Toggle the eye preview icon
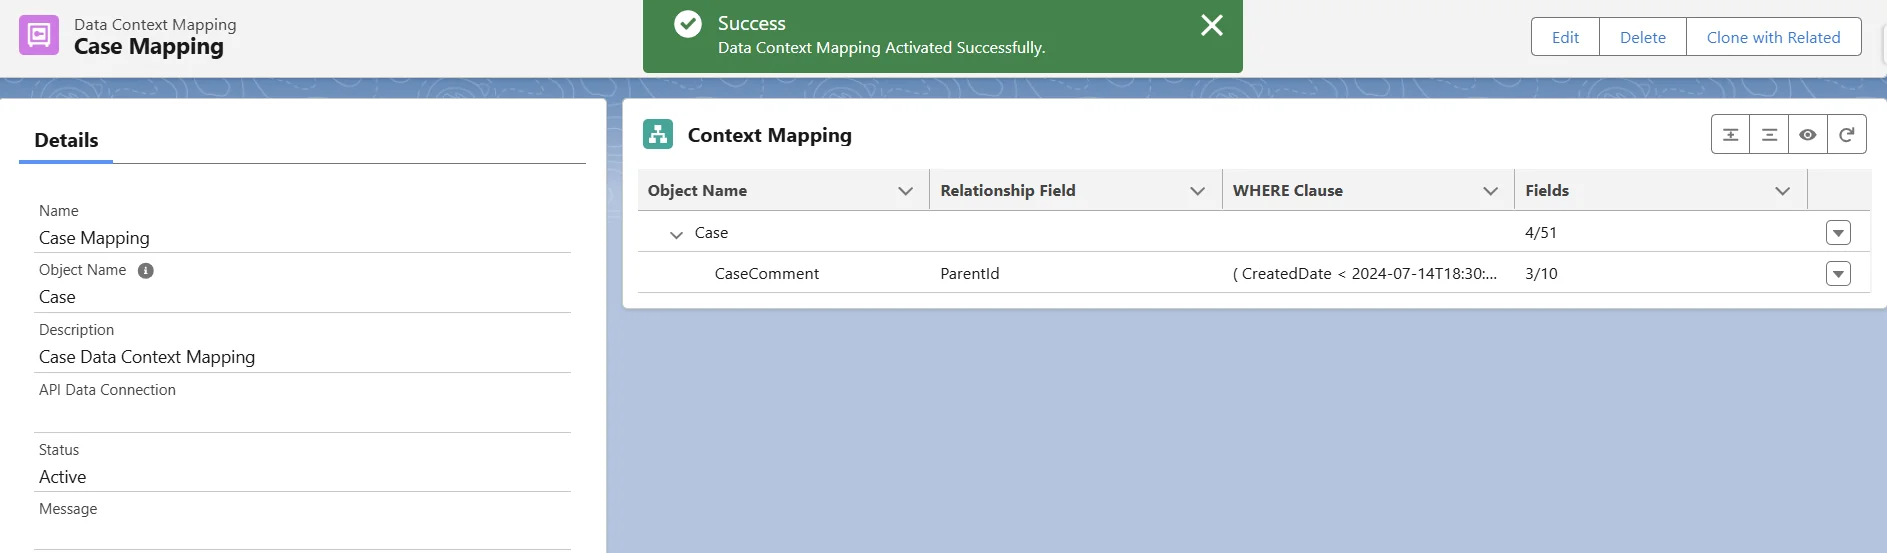1887x553 pixels. tap(1807, 135)
